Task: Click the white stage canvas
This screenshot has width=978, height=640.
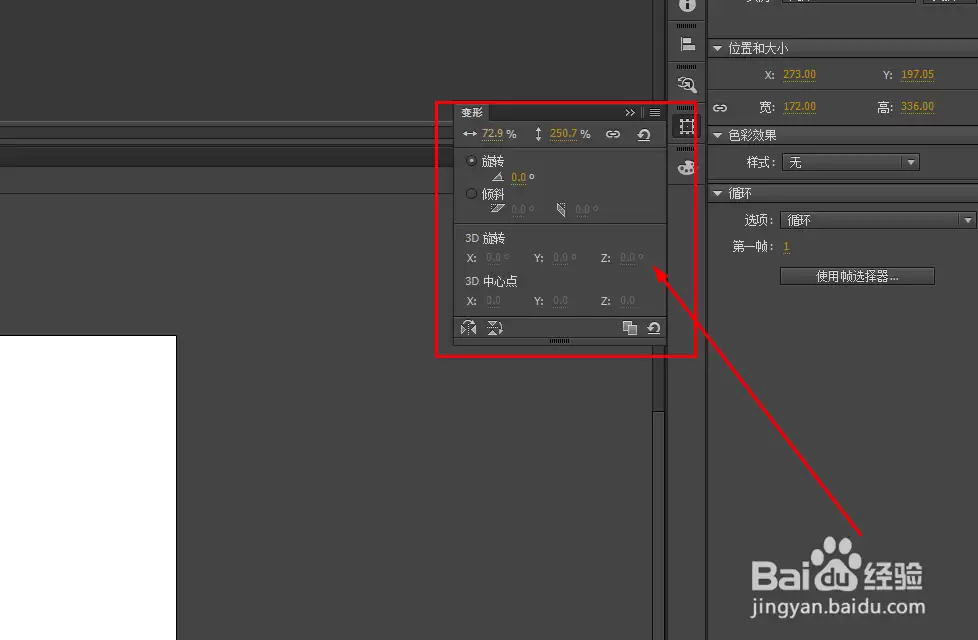Action: coord(88,488)
